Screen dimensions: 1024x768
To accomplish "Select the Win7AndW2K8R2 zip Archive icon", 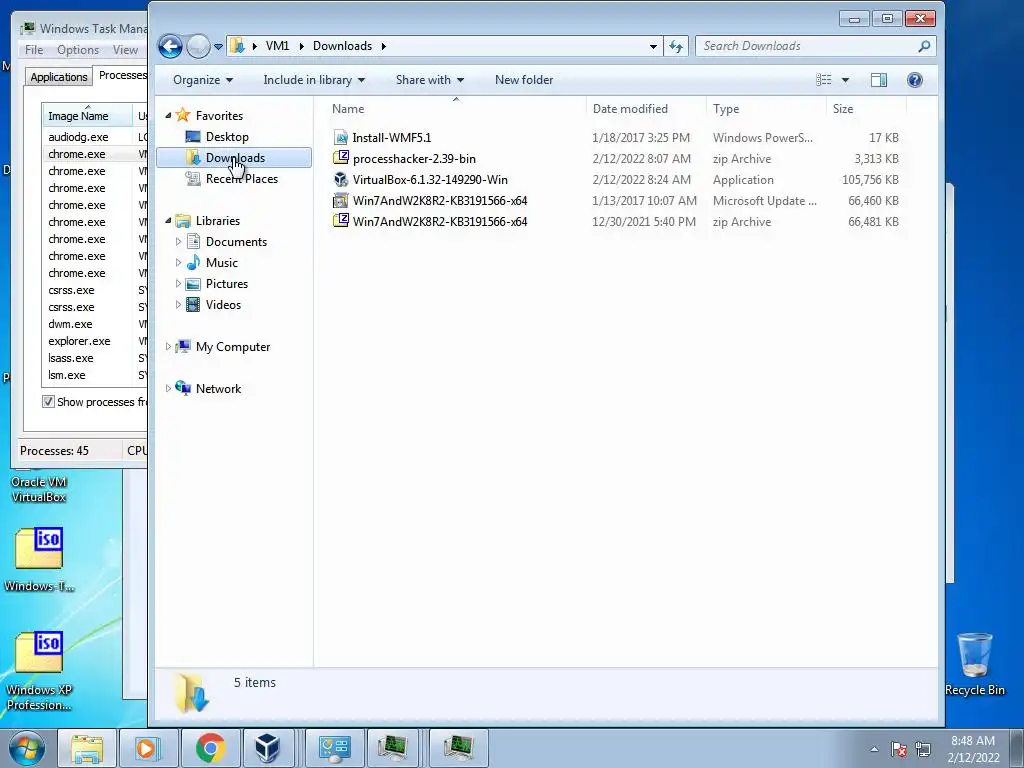I will coord(340,221).
